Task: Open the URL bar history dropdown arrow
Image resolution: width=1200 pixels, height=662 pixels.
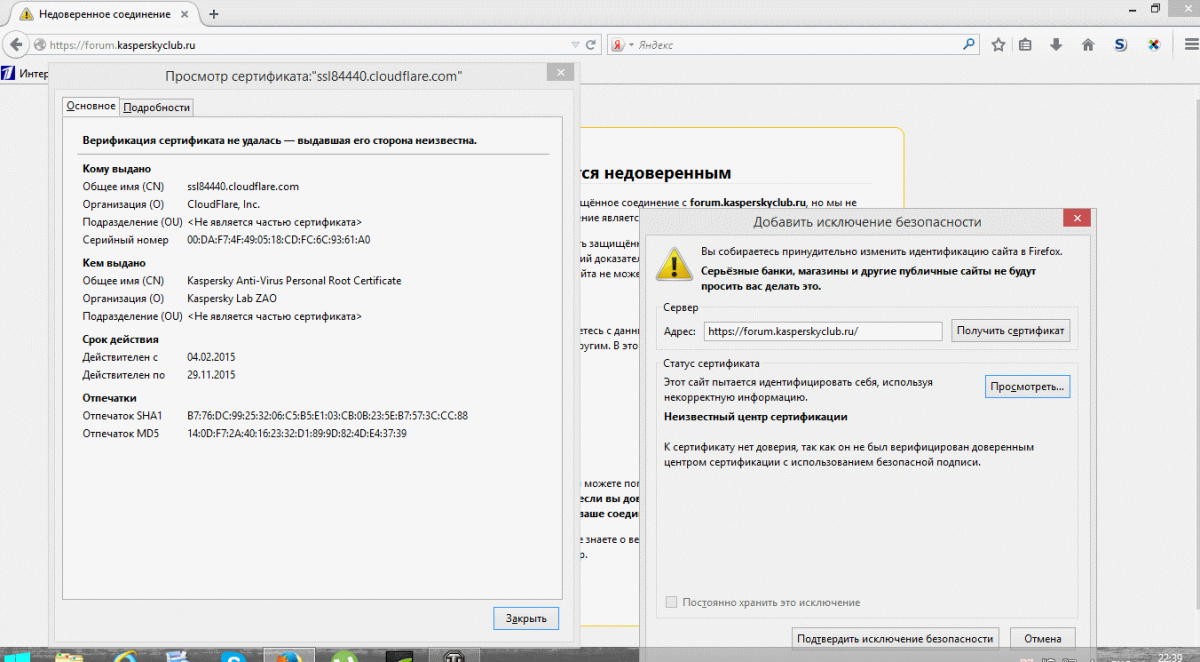Action: tap(574, 45)
